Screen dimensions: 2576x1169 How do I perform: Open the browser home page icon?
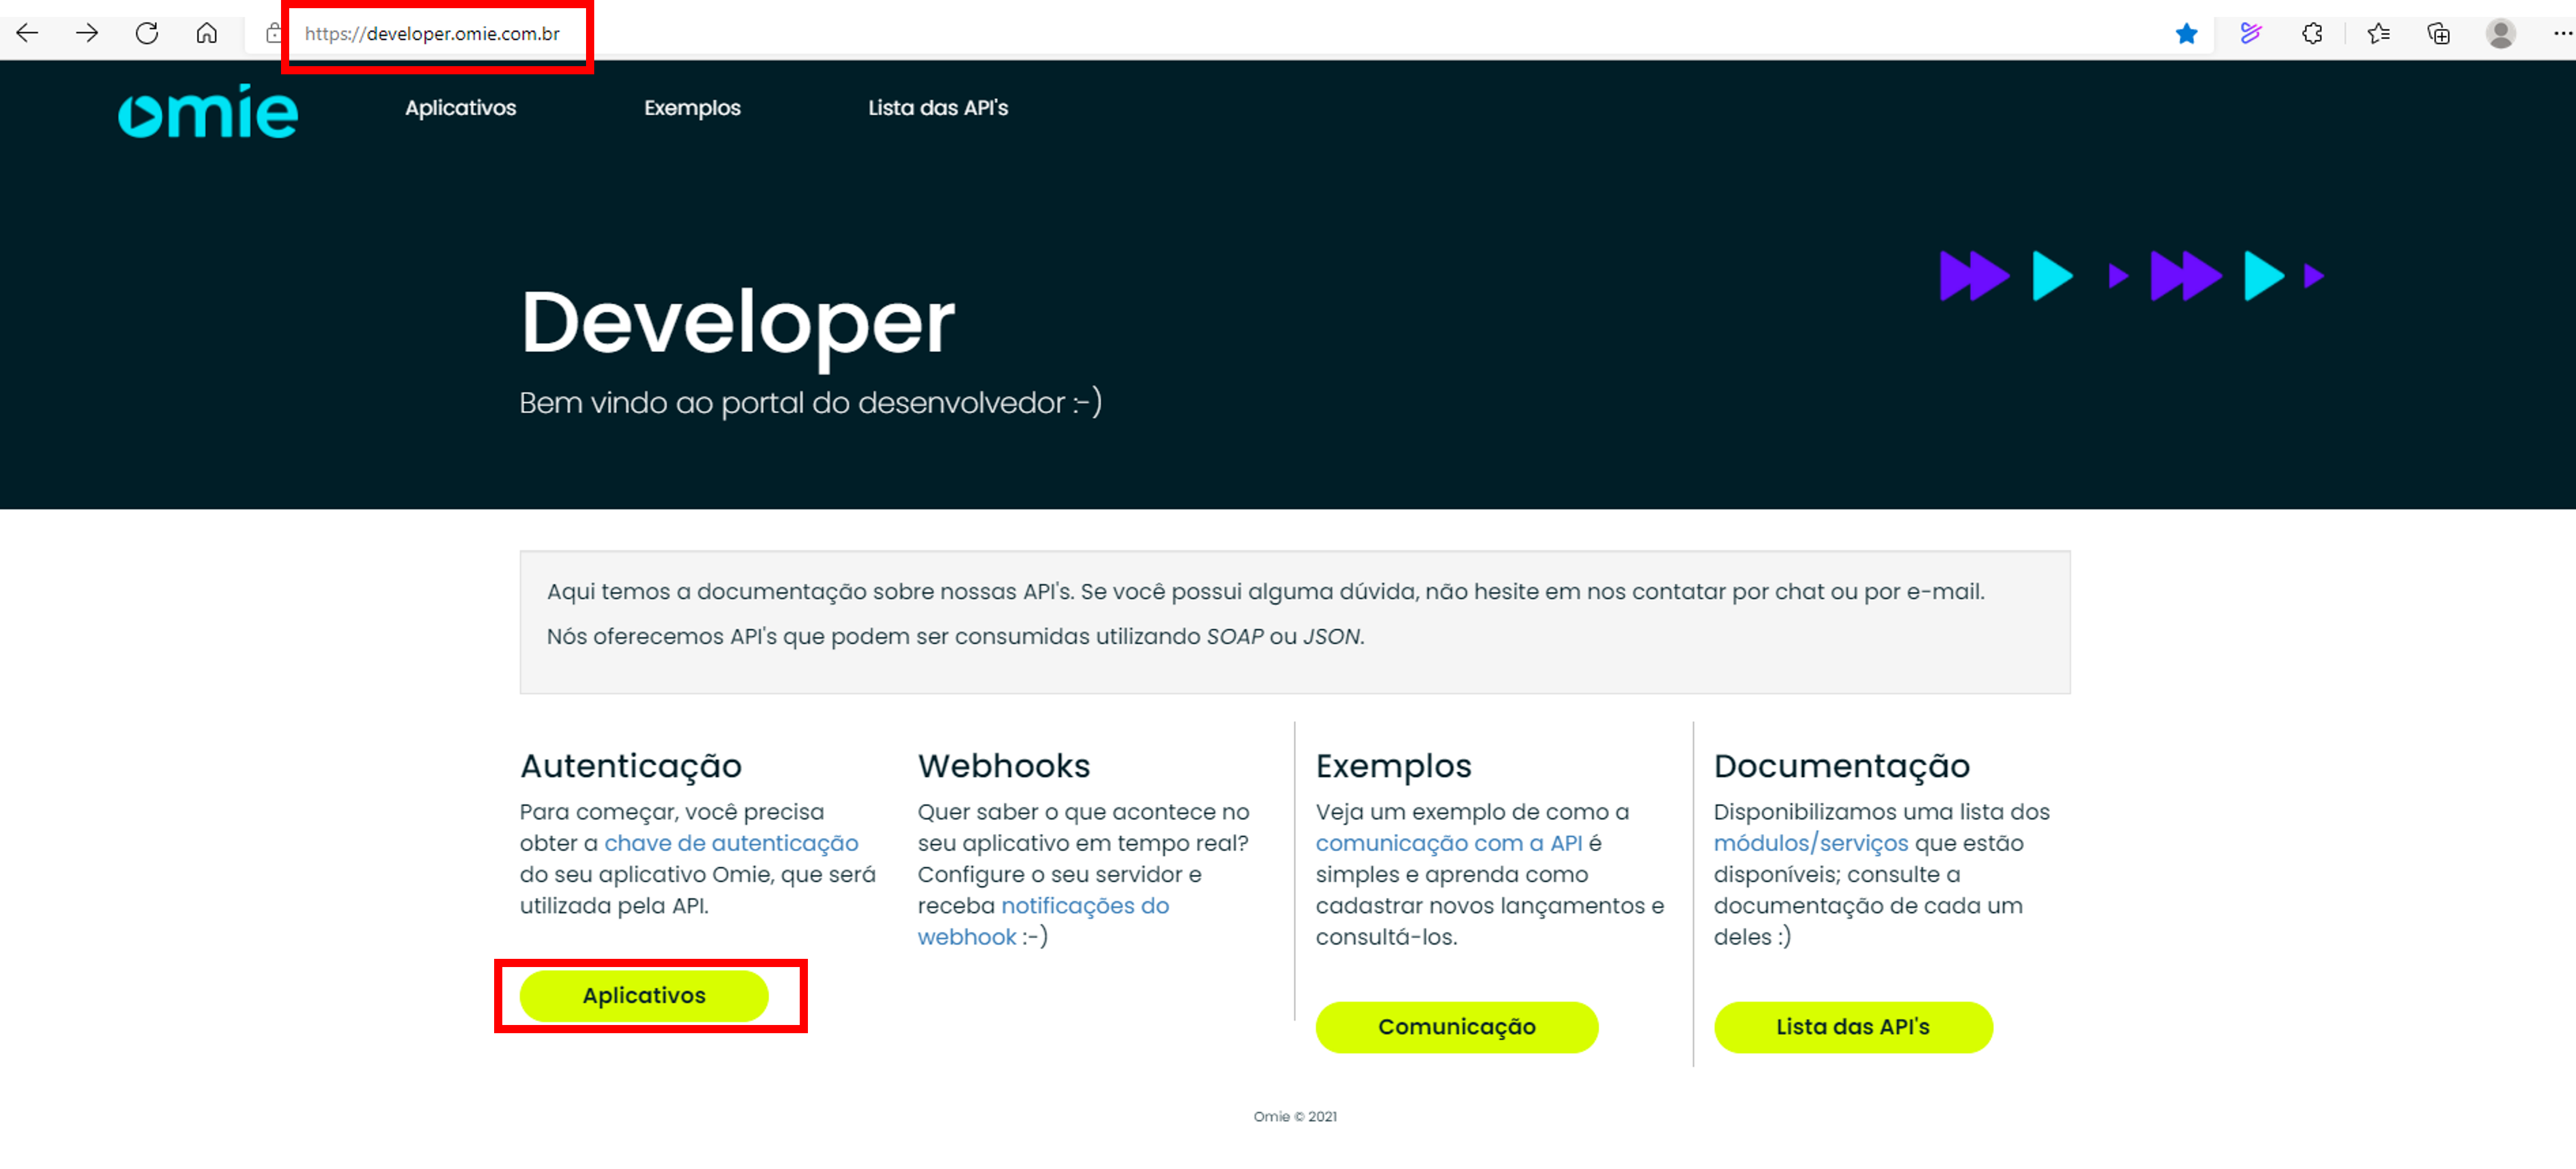tap(206, 33)
